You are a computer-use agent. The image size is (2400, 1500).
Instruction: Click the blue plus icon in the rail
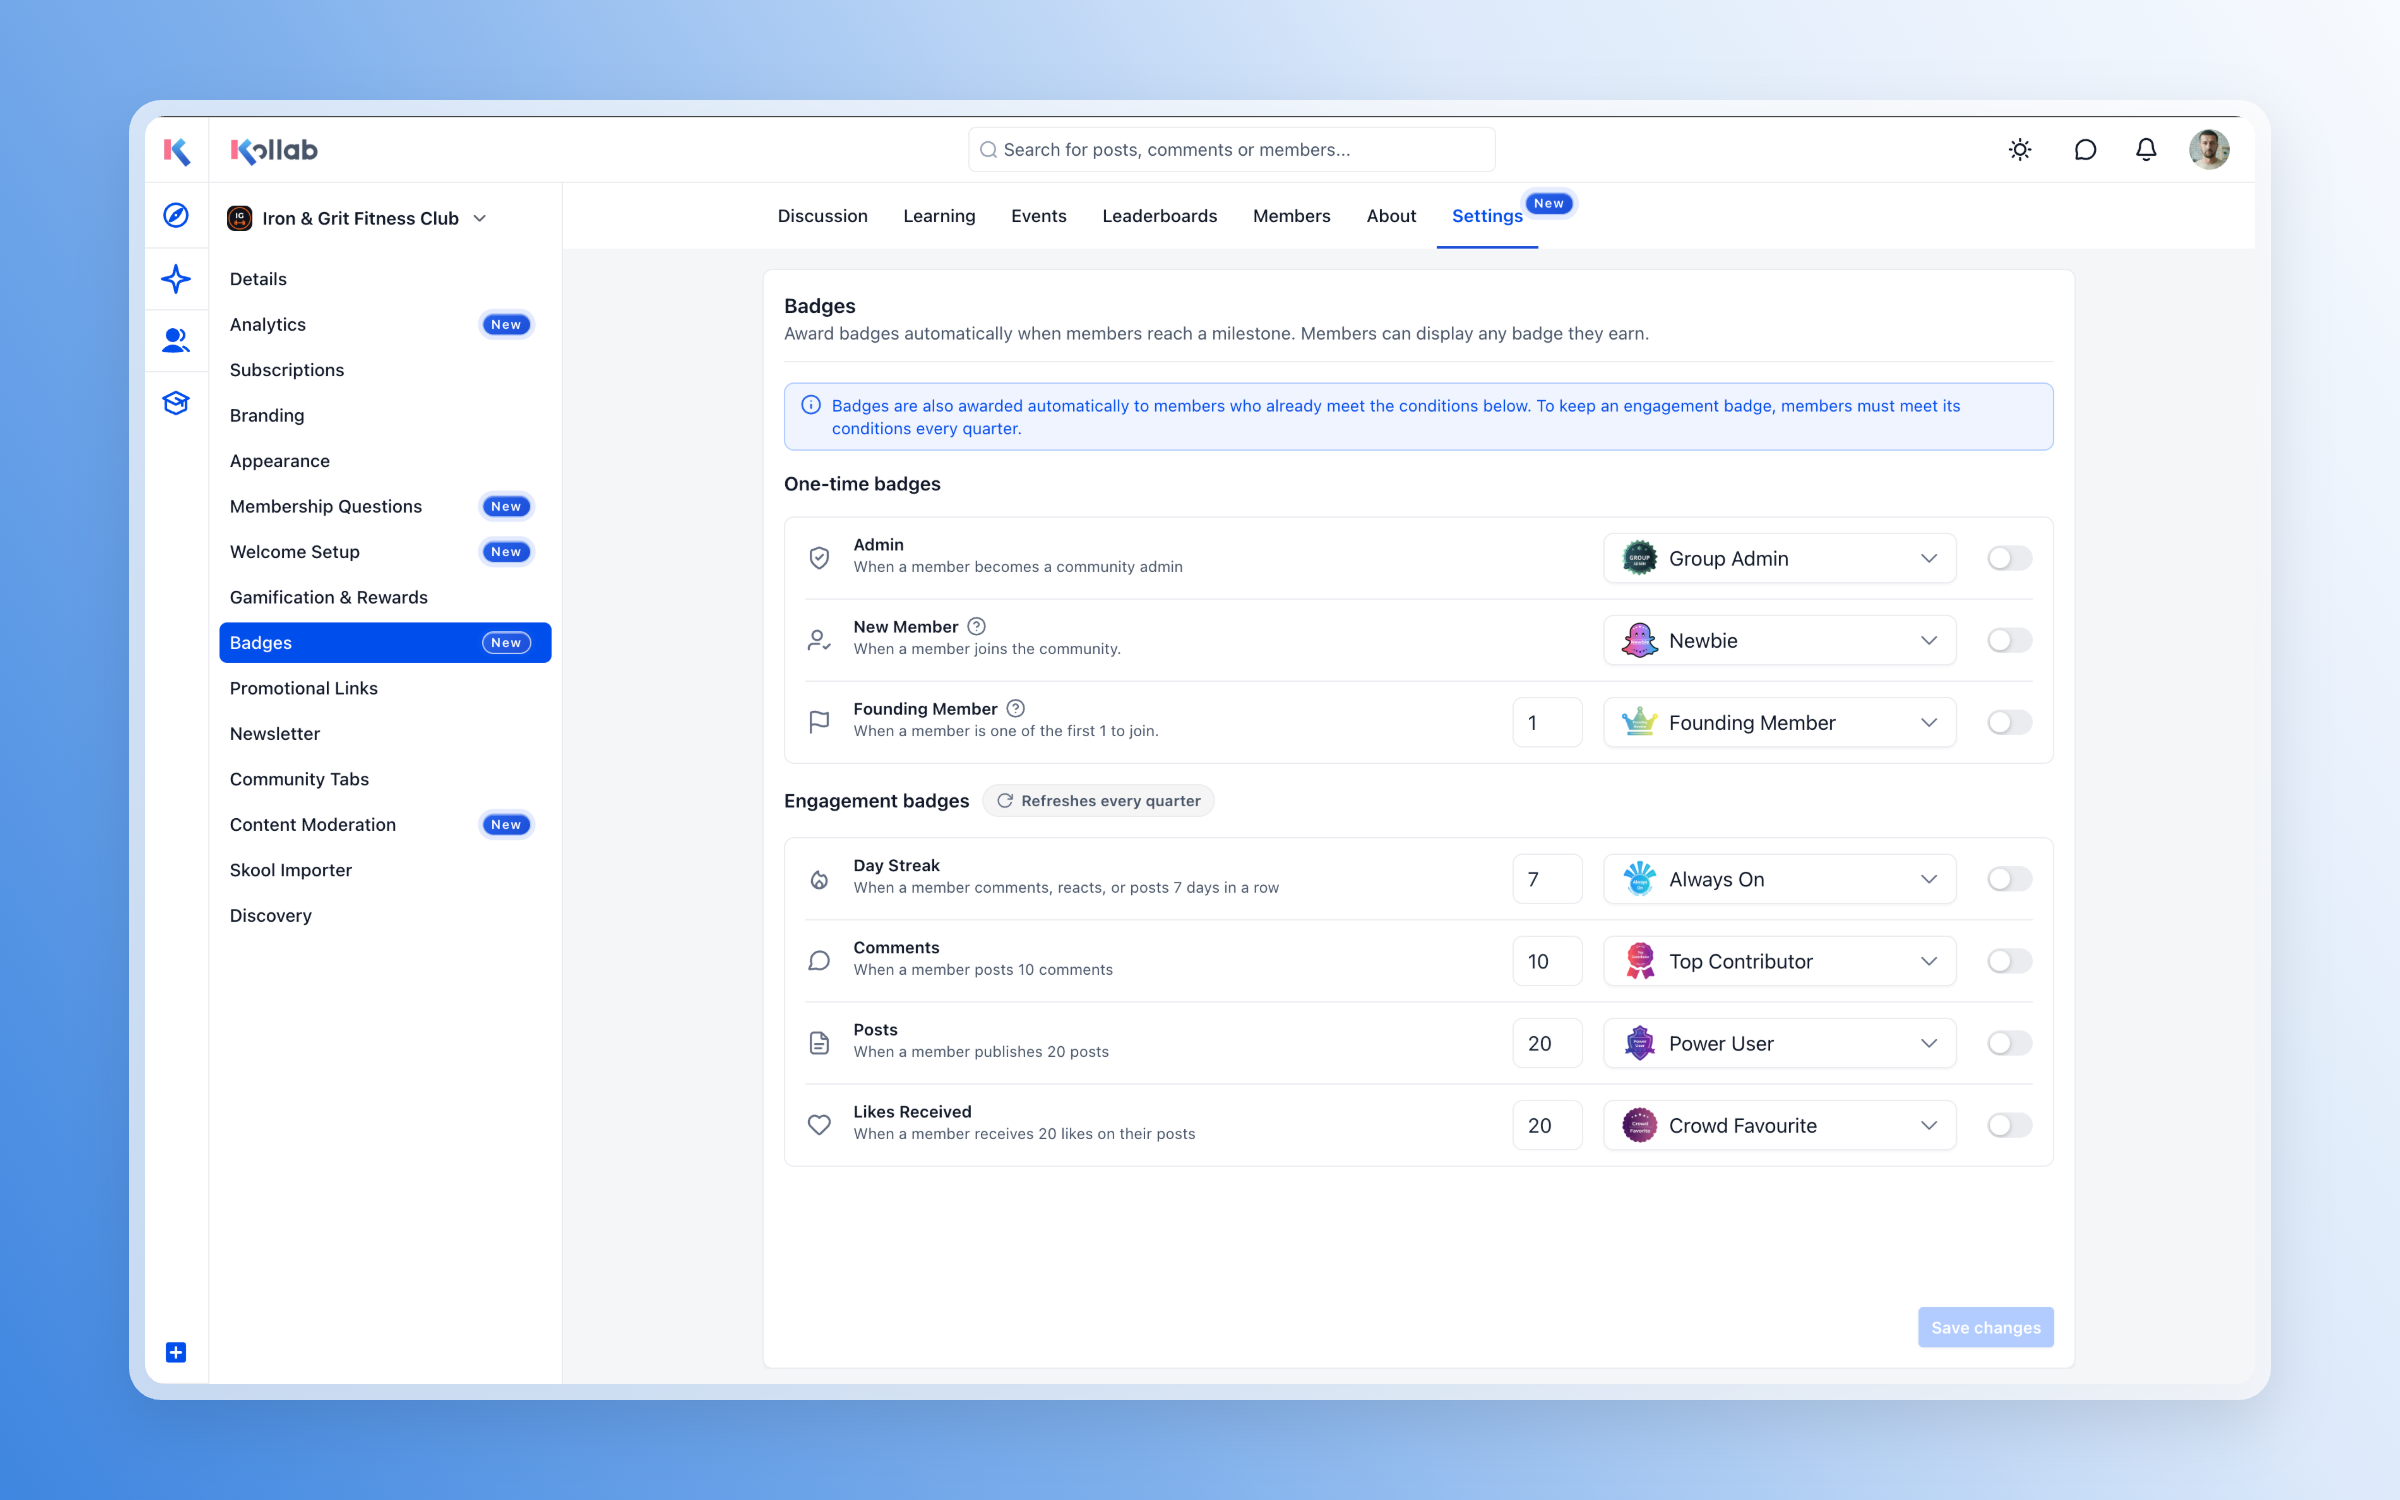(176, 1352)
